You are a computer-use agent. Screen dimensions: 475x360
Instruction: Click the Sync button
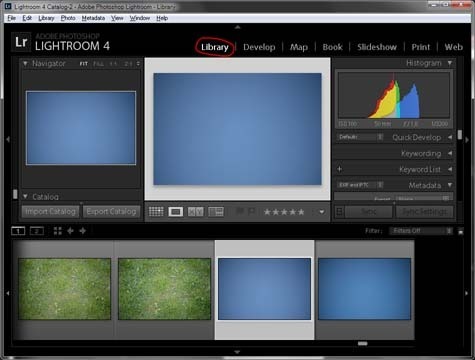point(369,212)
